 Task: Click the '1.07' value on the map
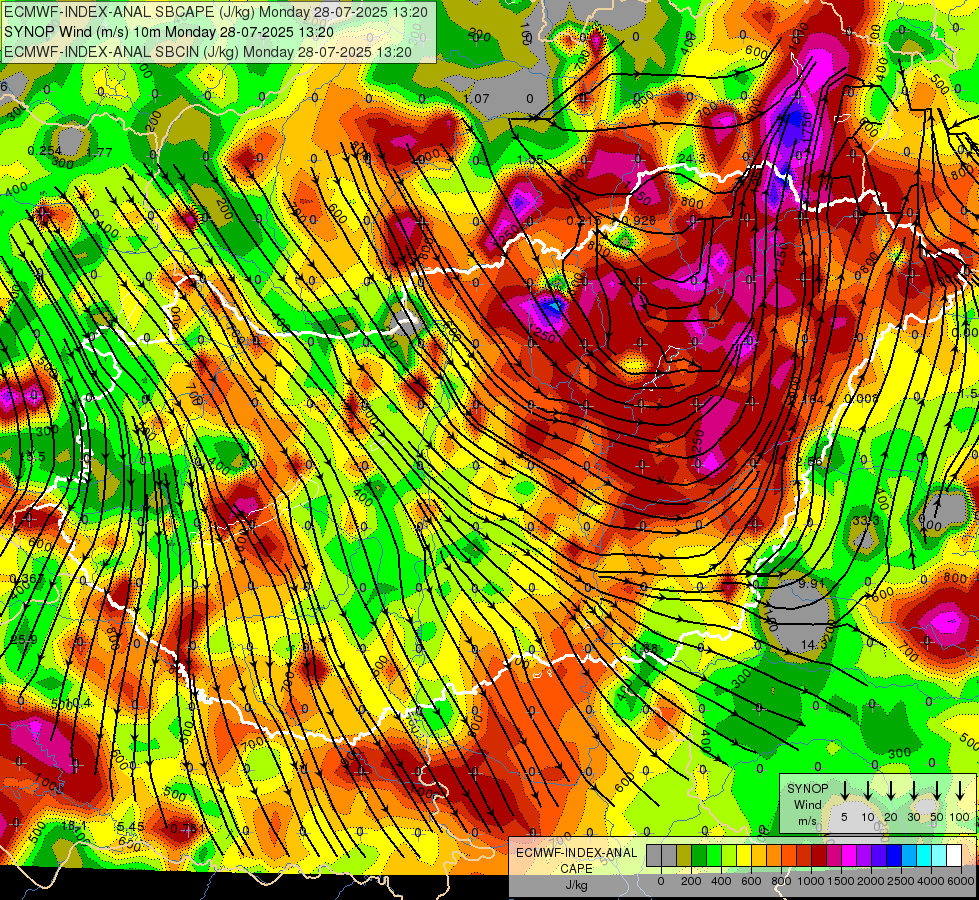(477, 98)
